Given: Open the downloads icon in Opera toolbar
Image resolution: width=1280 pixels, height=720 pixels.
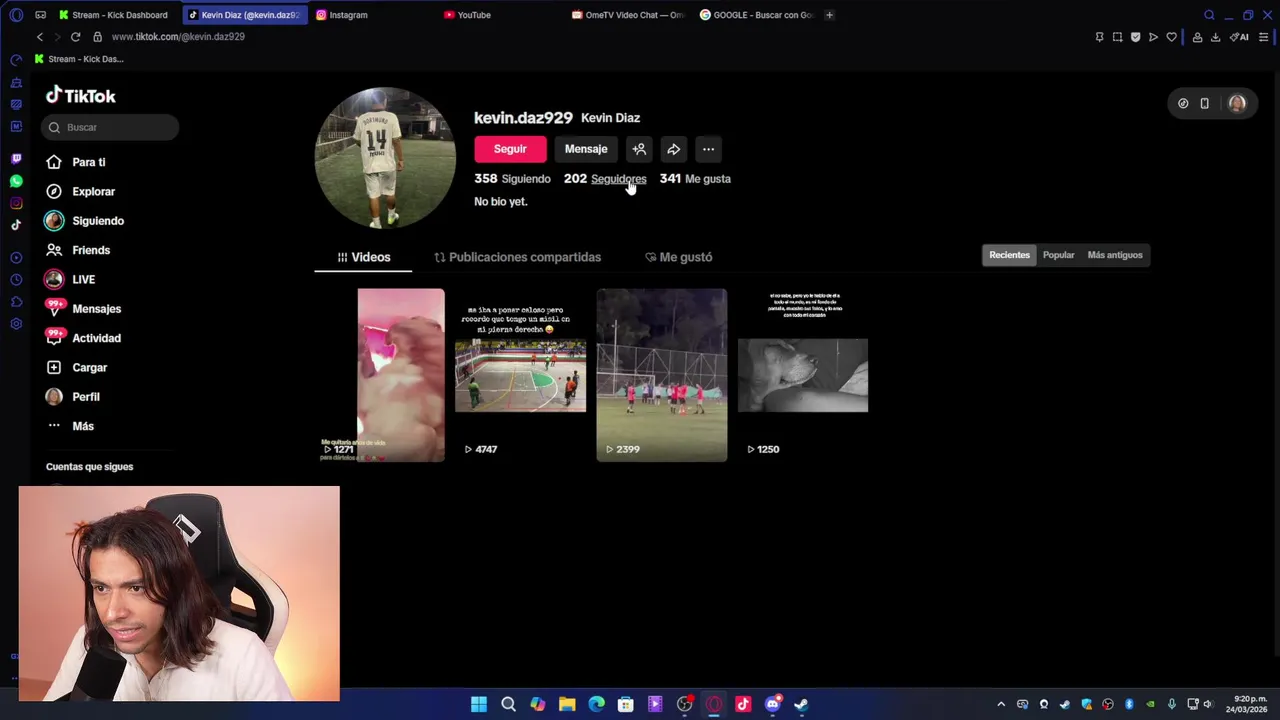Looking at the screenshot, I should [x=1215, y=37].
